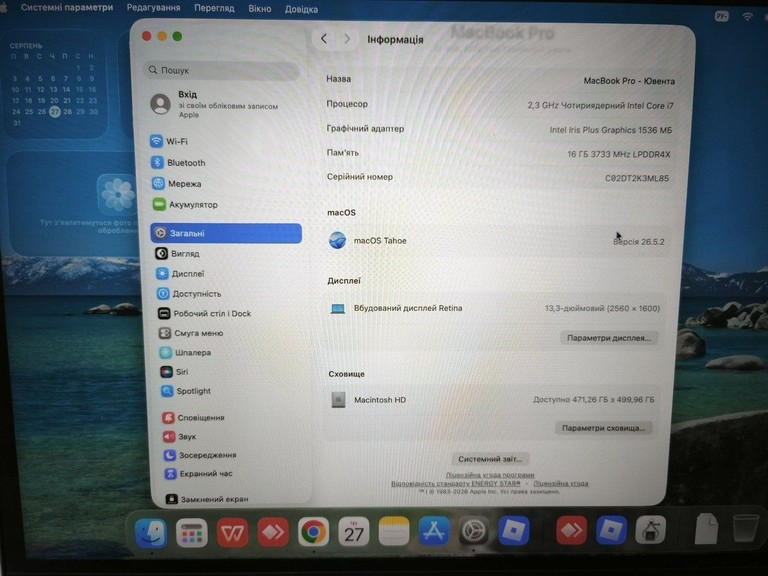
Task: Open Trash in the Dock
Action: tap(745, 528)
